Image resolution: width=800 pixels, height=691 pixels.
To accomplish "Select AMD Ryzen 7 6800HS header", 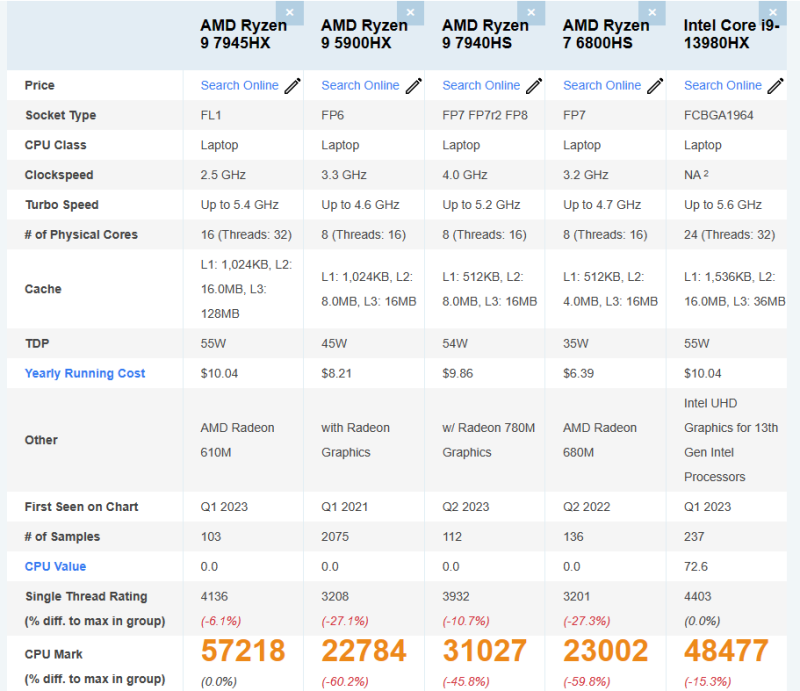I will (606, 34).
